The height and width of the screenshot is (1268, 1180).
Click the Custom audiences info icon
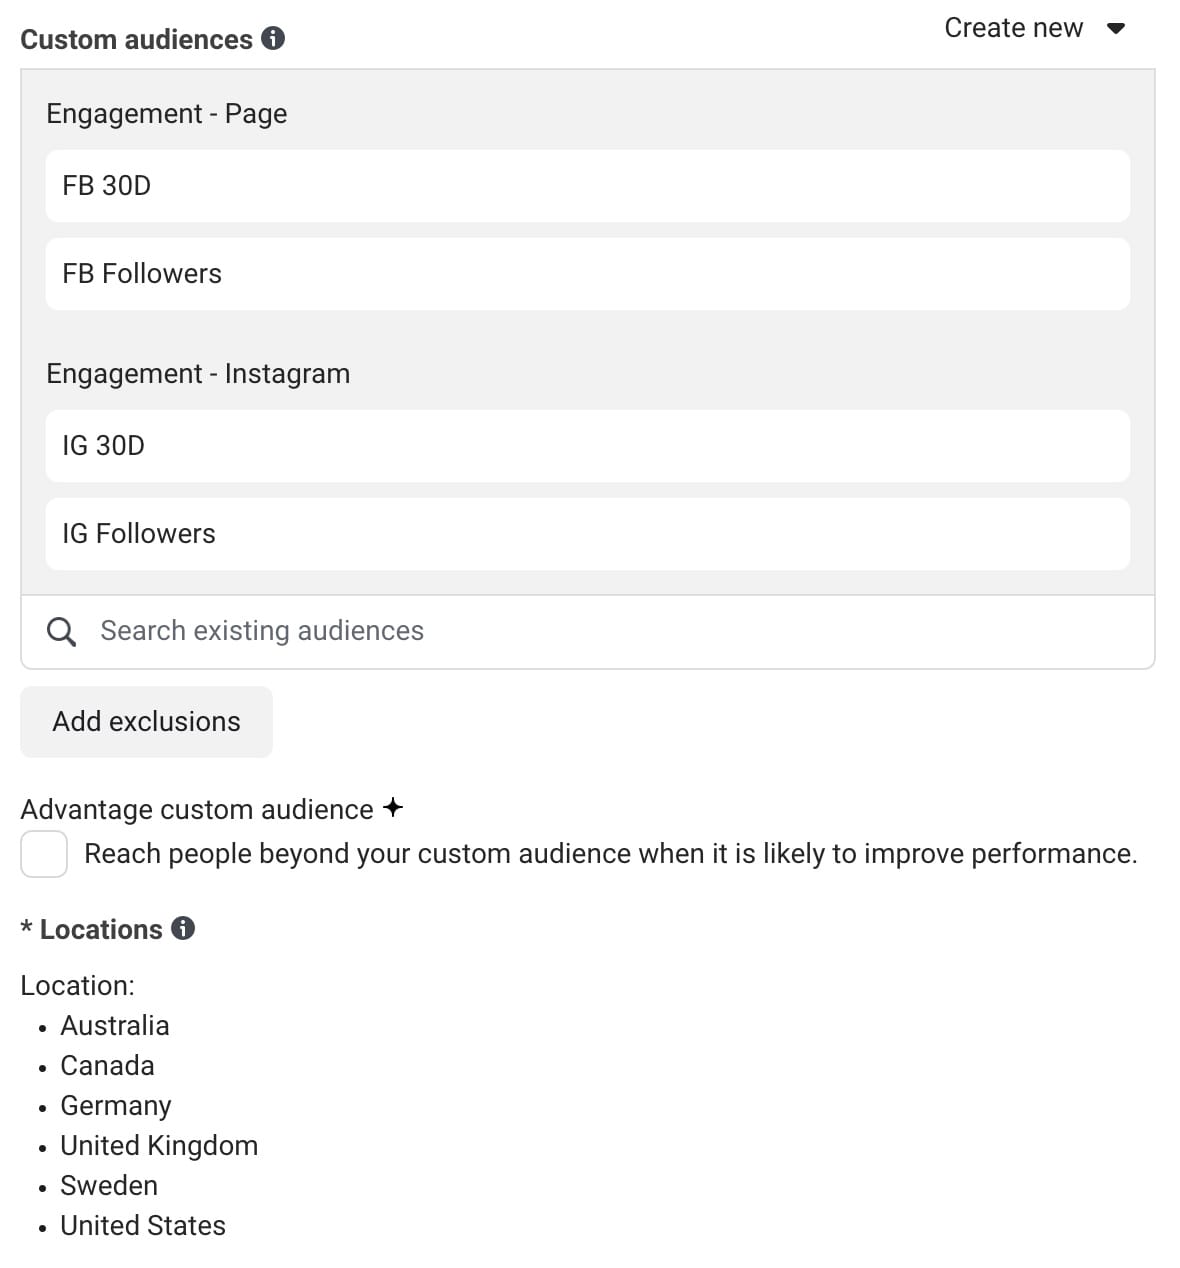click(x=273, y=39)
